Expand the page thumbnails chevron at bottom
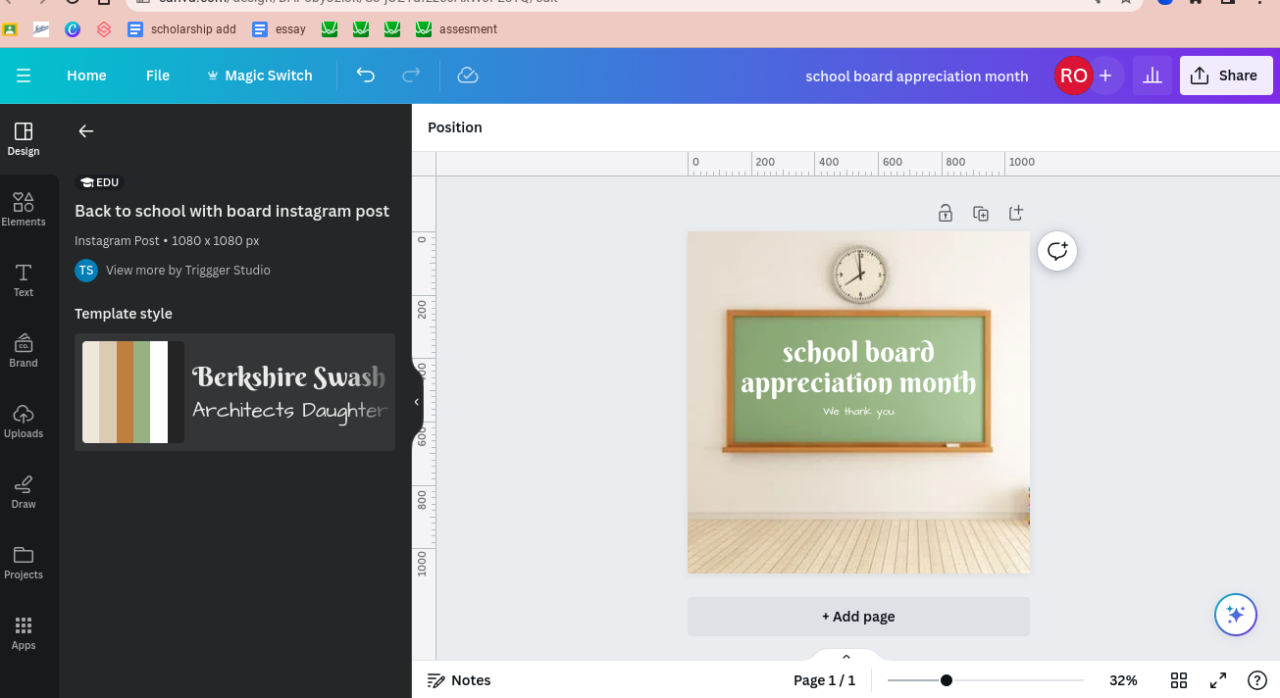Viewport: 1280px width, 698px height. coord(846,657)
